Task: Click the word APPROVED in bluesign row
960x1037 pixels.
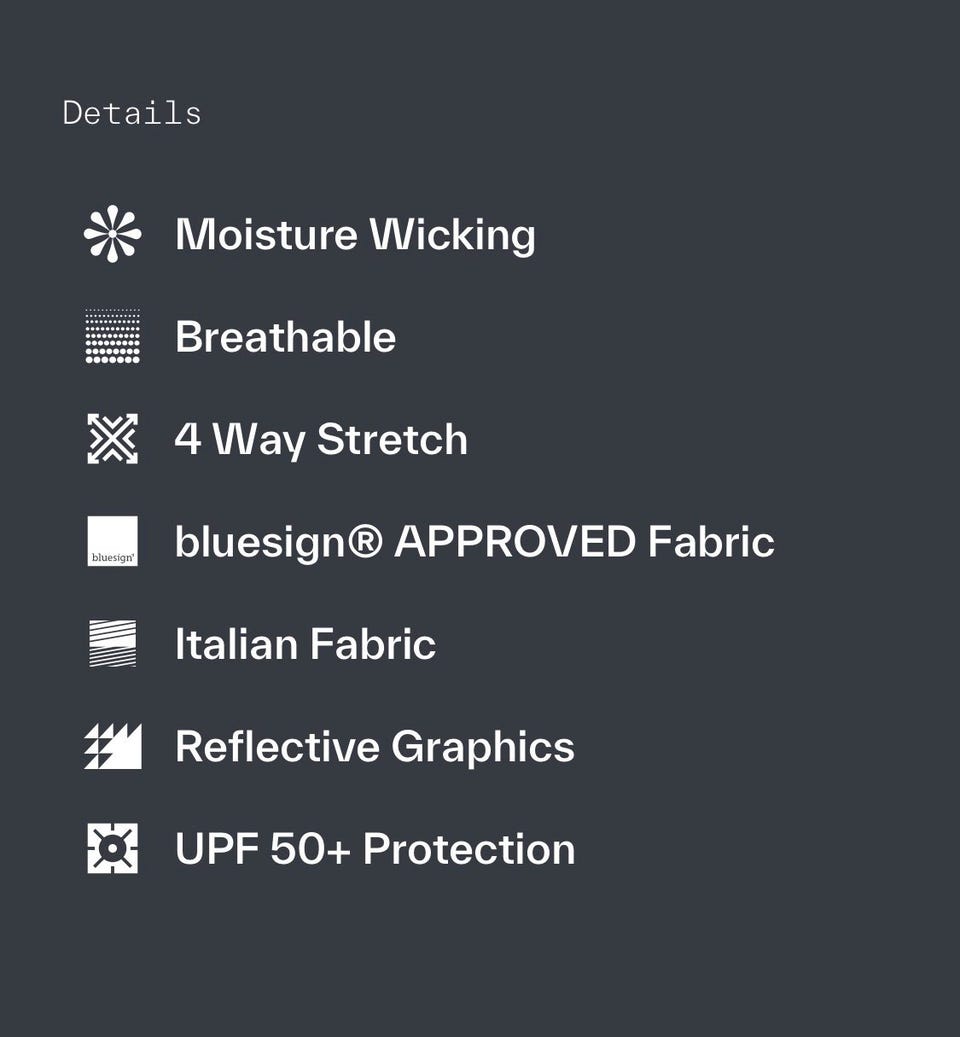Action: pos(515,542)
